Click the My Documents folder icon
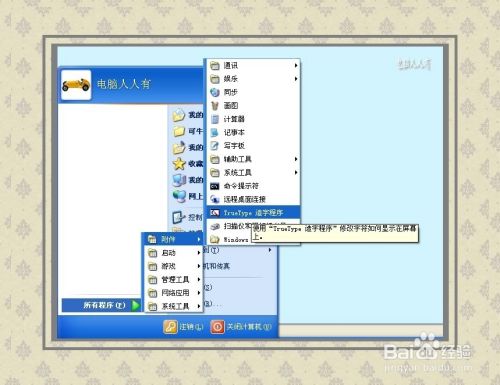Viewport: 500px width, 385px height. (x=179, y=115)
